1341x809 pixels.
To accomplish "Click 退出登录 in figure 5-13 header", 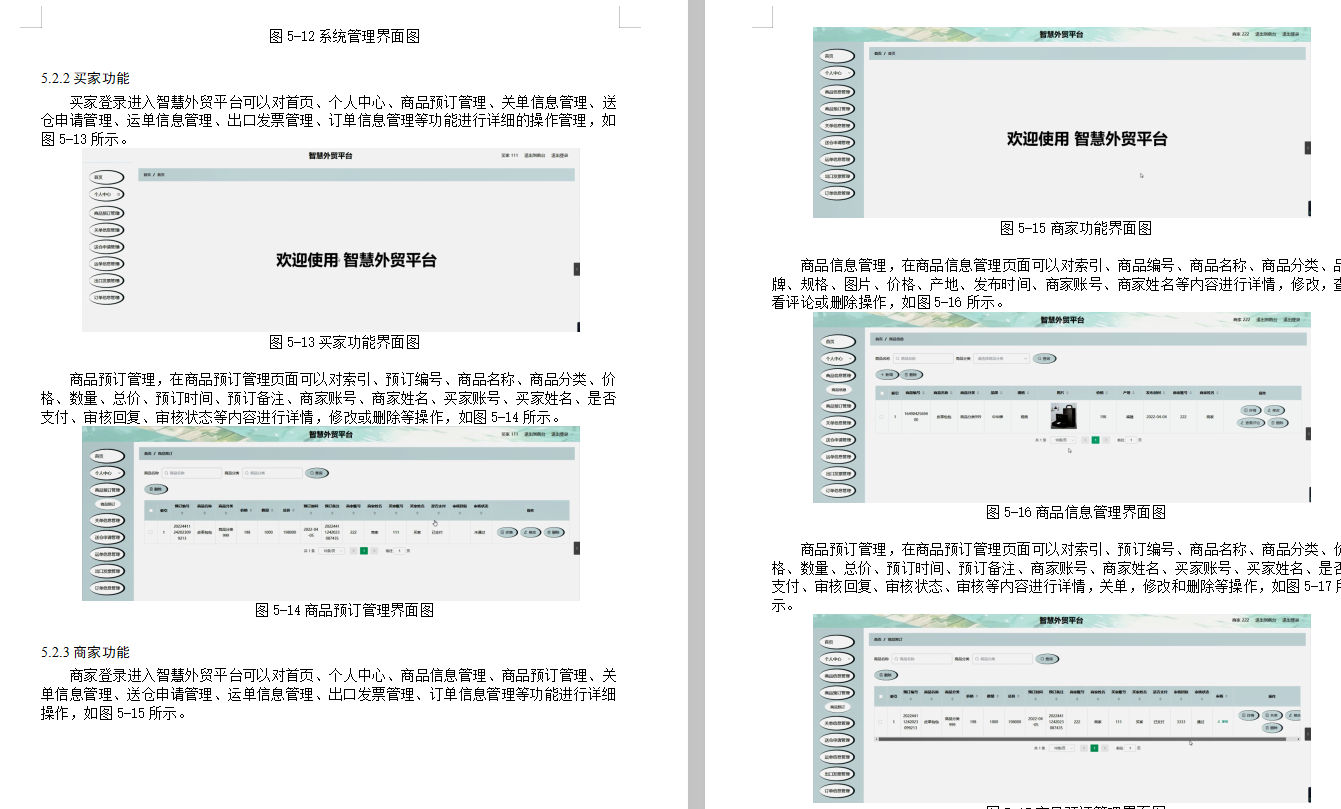I will pos(558,156).
